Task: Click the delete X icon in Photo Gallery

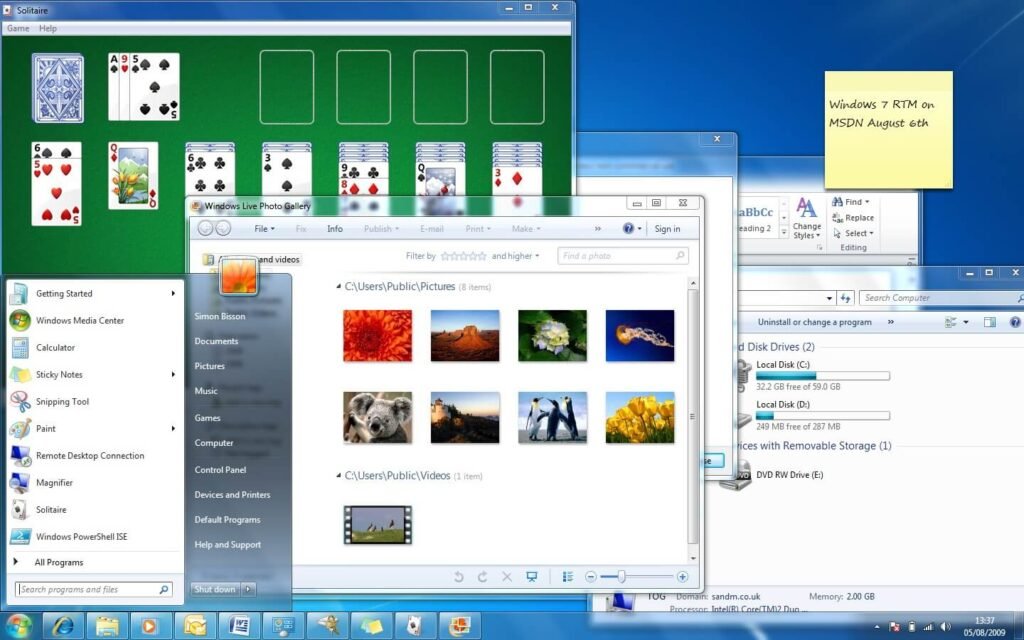Action: 507,577
